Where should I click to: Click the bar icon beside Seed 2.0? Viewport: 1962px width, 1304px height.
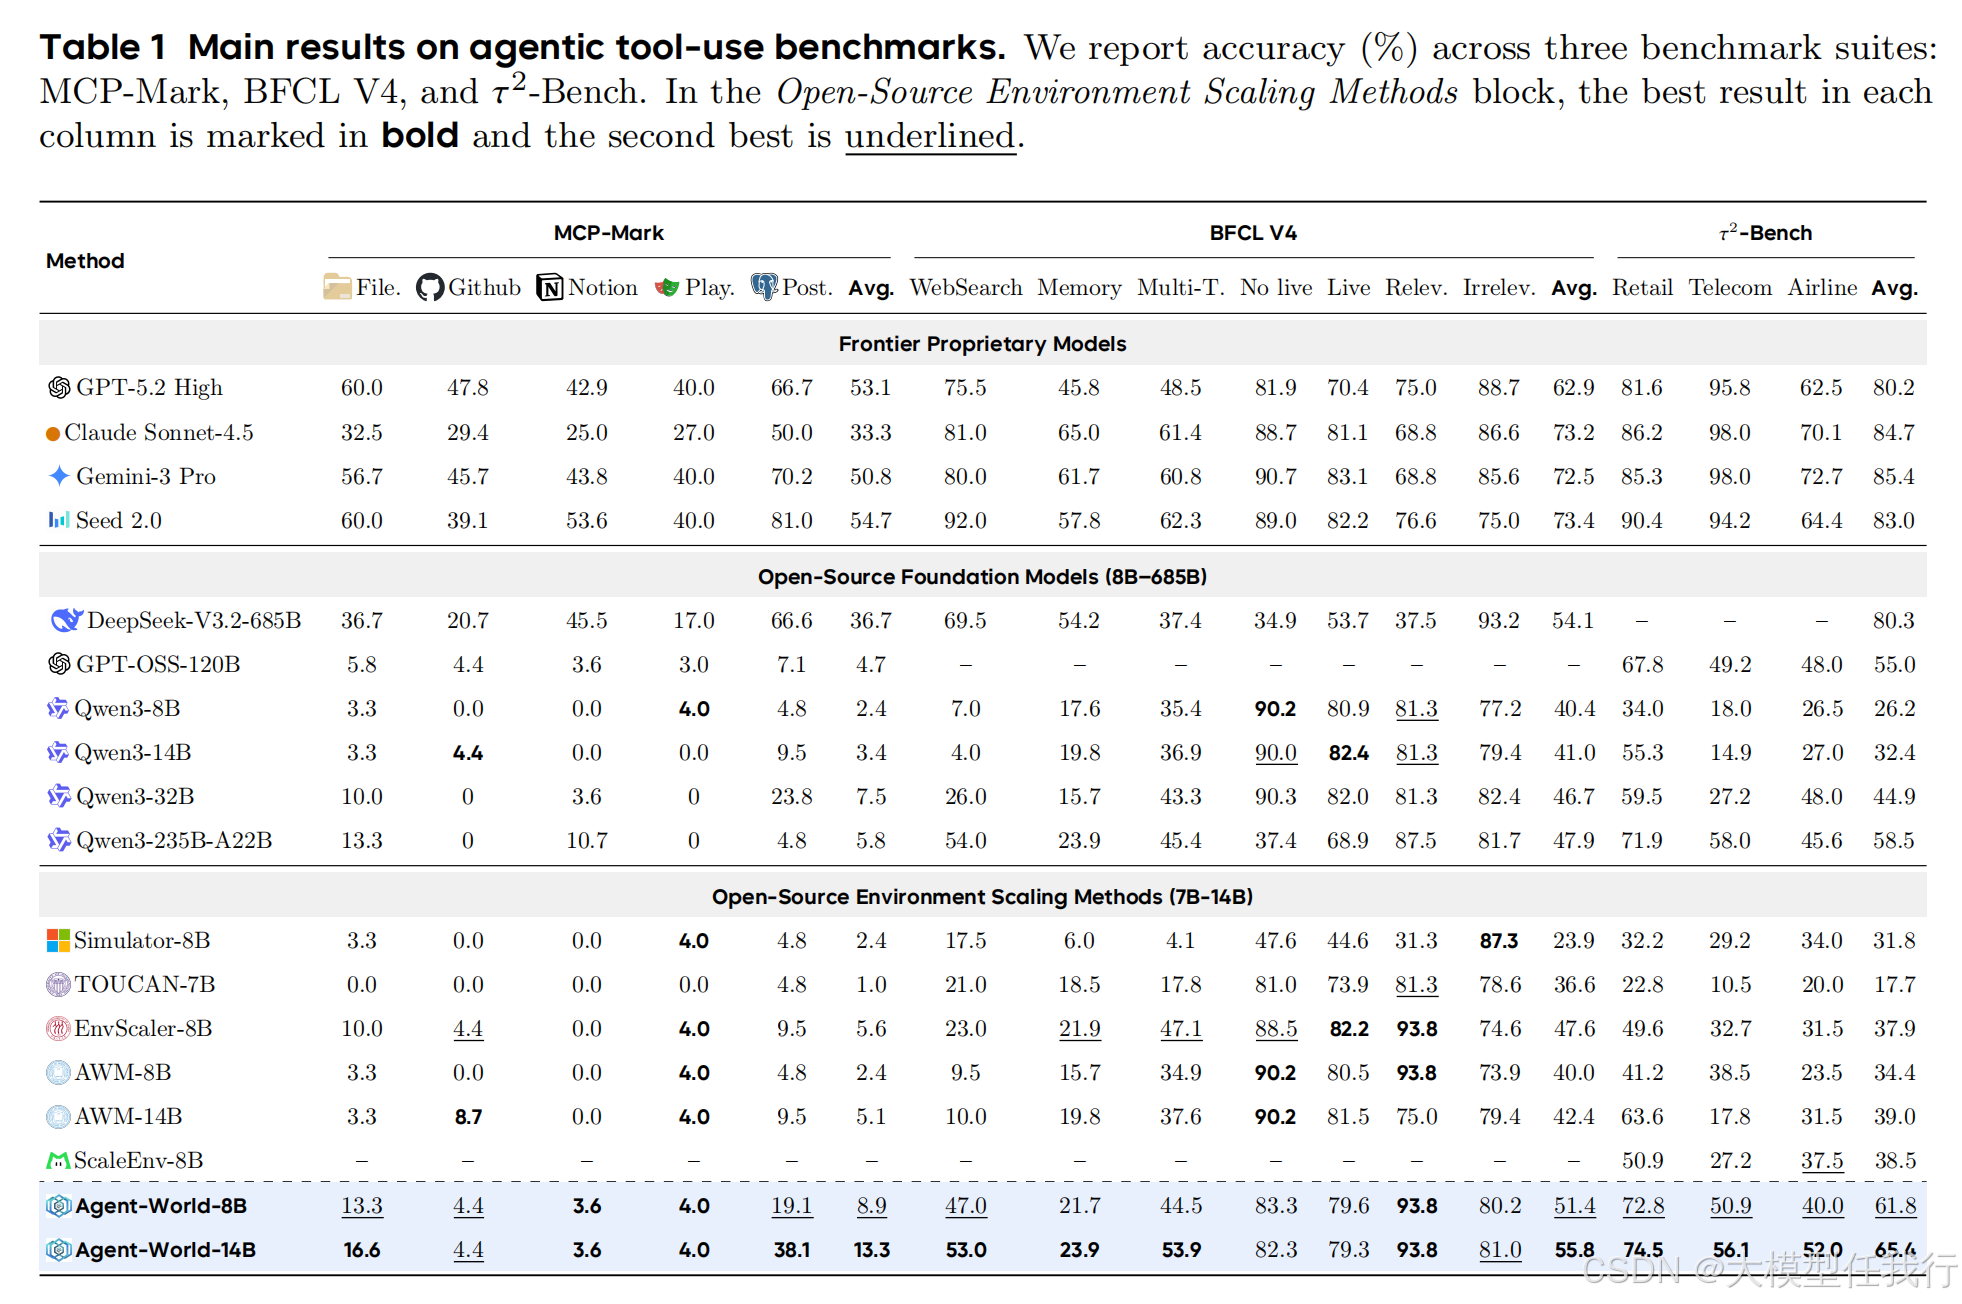[x=59, y=520]
